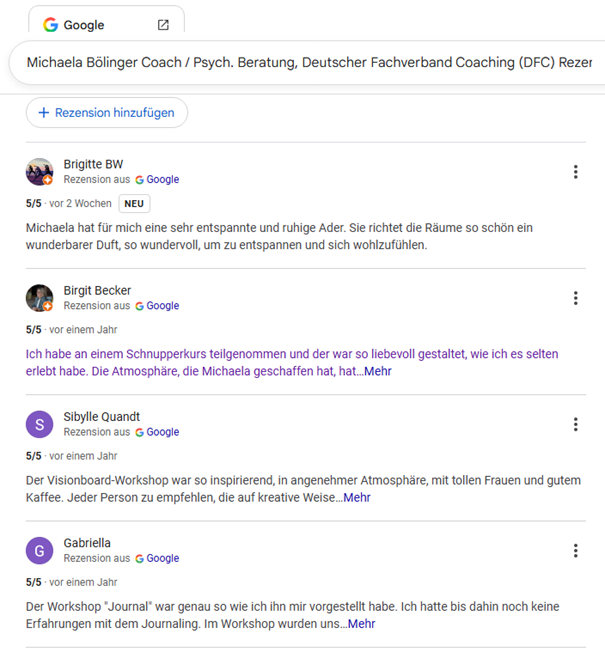Viewport: 605px width, 652px height.
Task: Open three-dot menu for Gabriella's review
Action: [575, 550]
